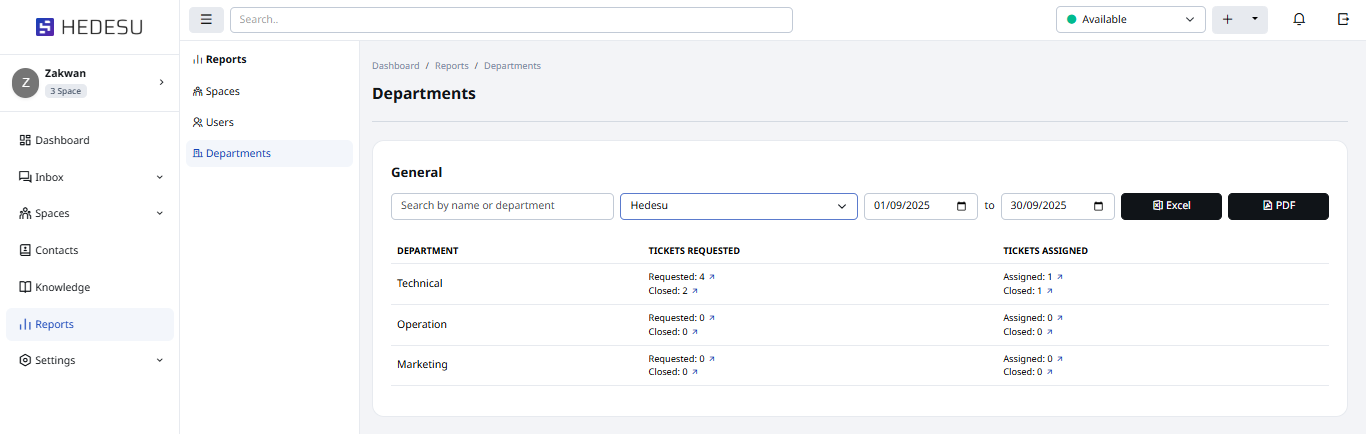
Task: Click the logout icon in top bar
Action: point(1343,20)
